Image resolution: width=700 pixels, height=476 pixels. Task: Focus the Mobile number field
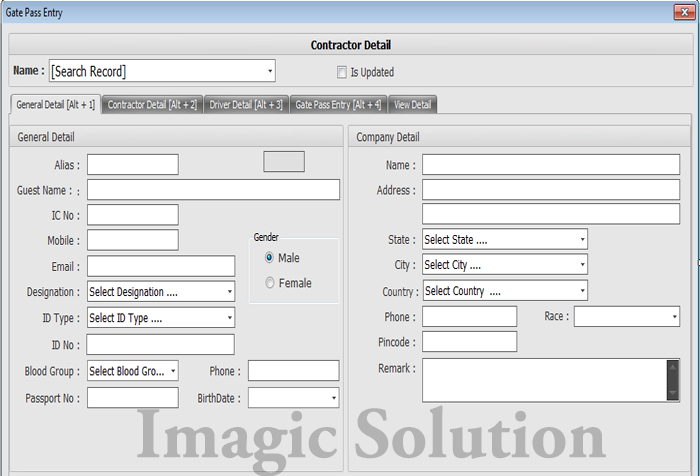[x=133, y=240]
